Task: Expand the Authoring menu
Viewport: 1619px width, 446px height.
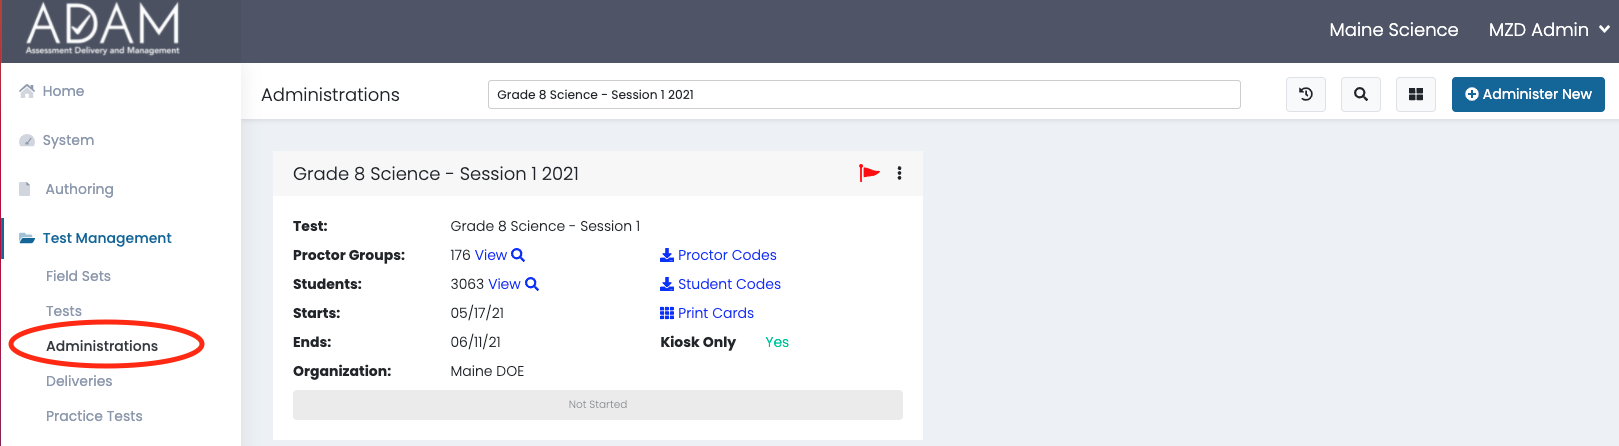Action: [79, 189]
